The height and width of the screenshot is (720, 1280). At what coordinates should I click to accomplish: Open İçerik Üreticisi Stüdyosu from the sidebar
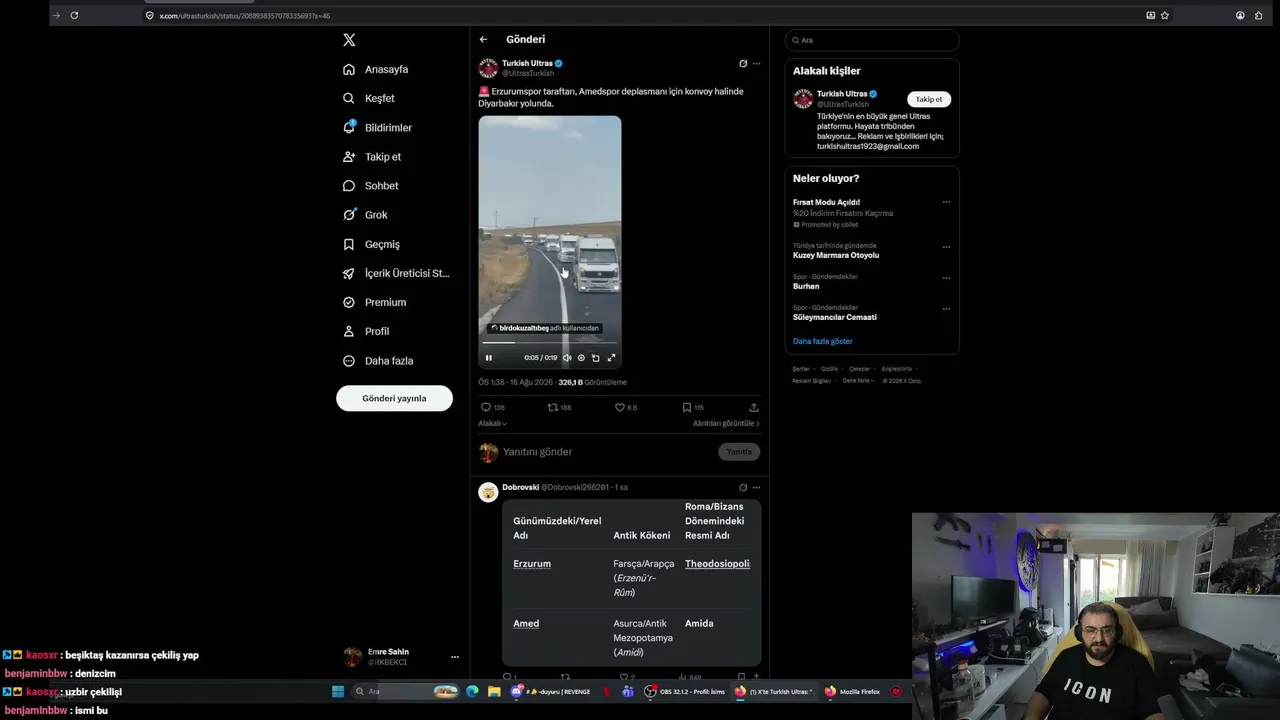point(396,273)
